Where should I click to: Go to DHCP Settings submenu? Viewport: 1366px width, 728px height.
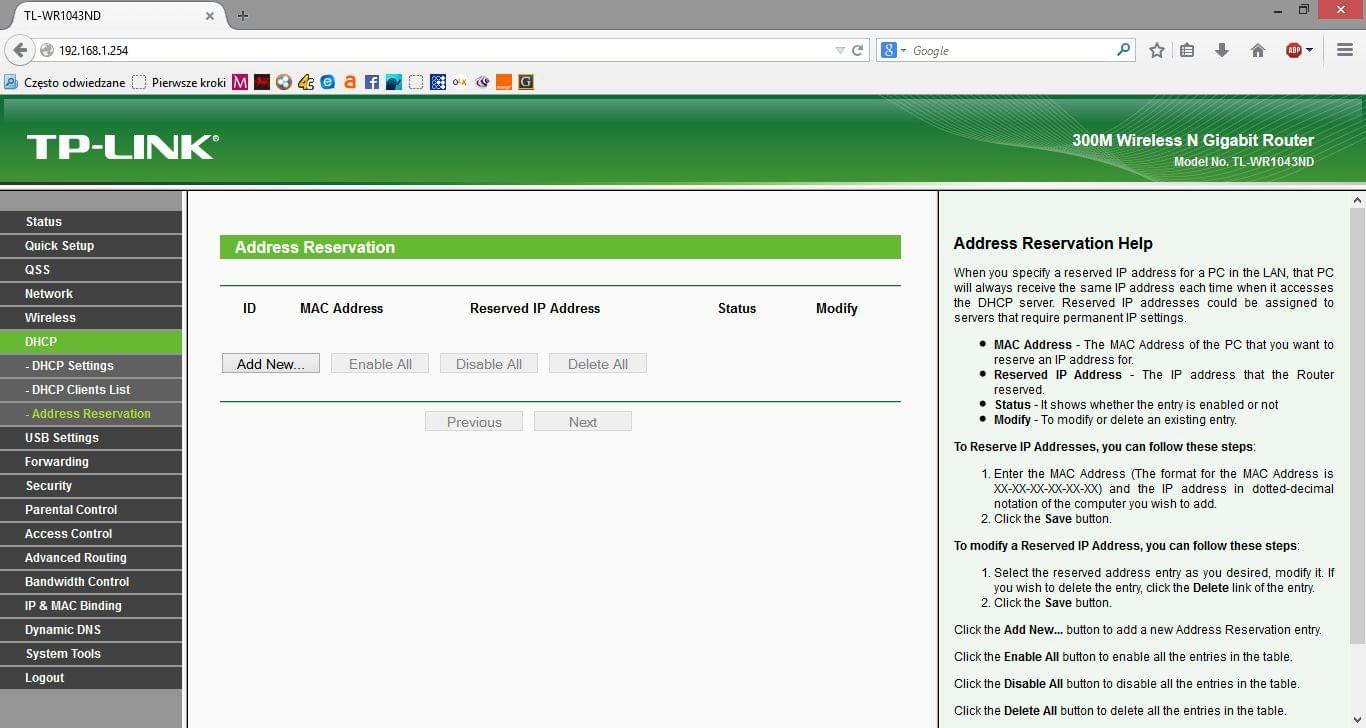91,366
